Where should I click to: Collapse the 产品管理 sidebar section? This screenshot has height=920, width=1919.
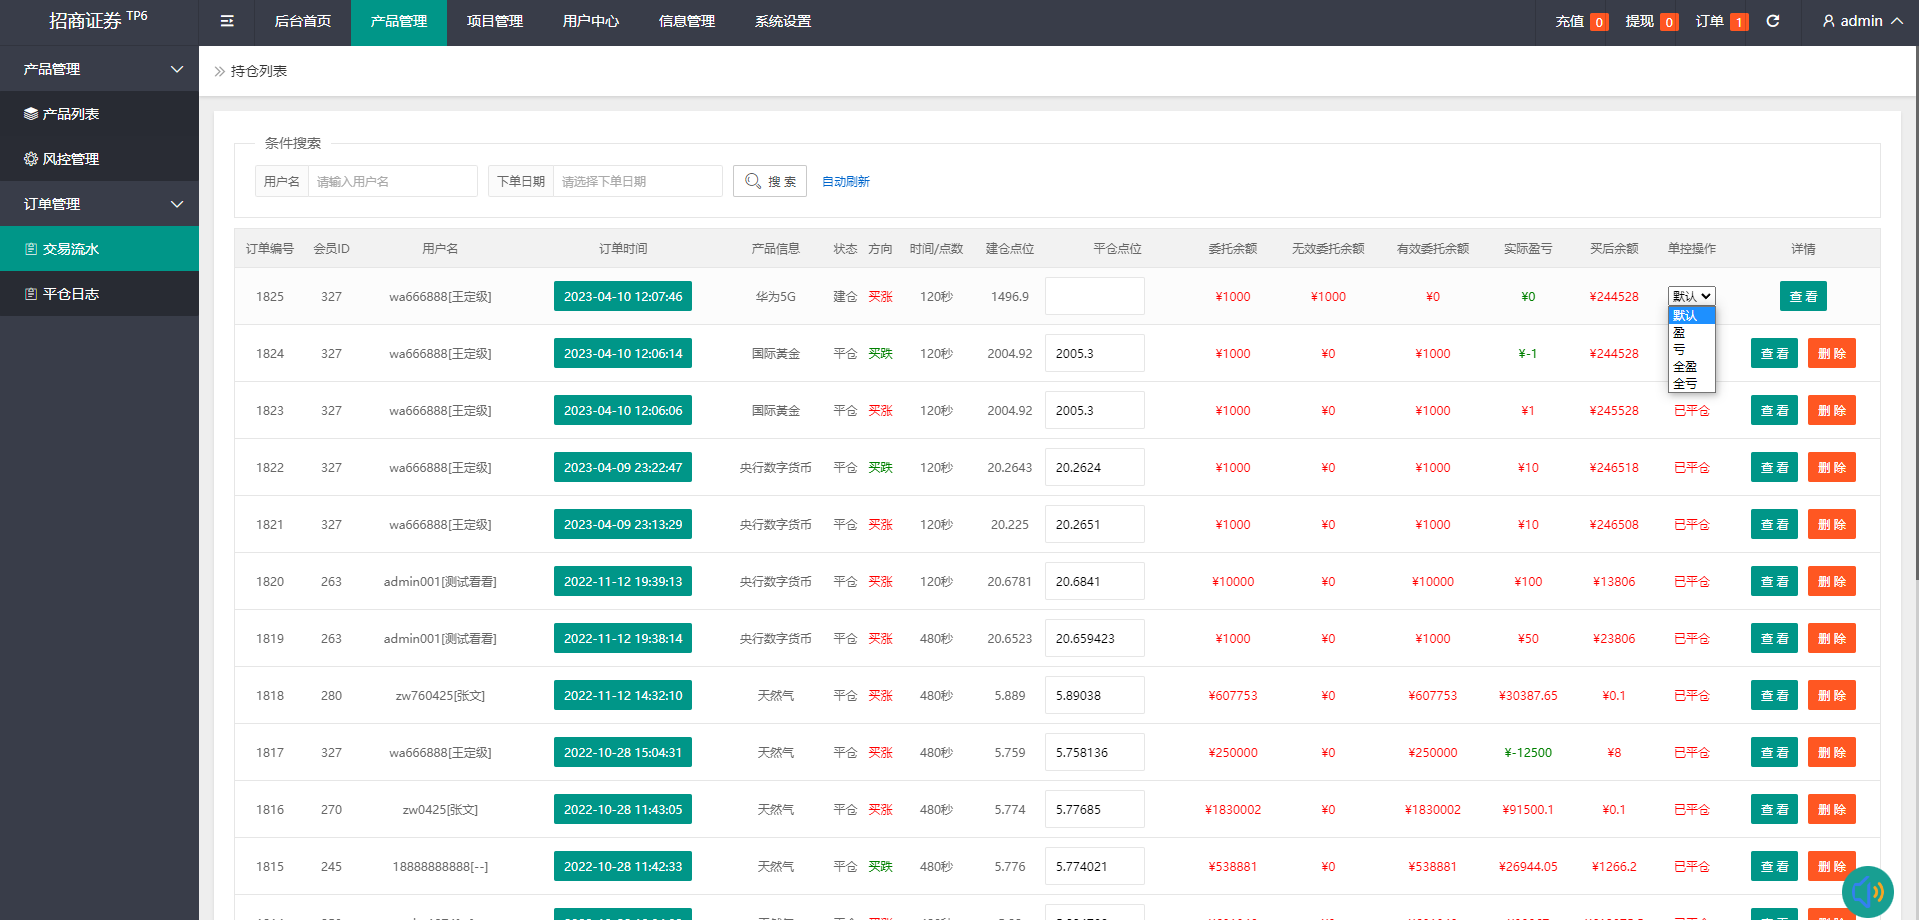[177, 69]
